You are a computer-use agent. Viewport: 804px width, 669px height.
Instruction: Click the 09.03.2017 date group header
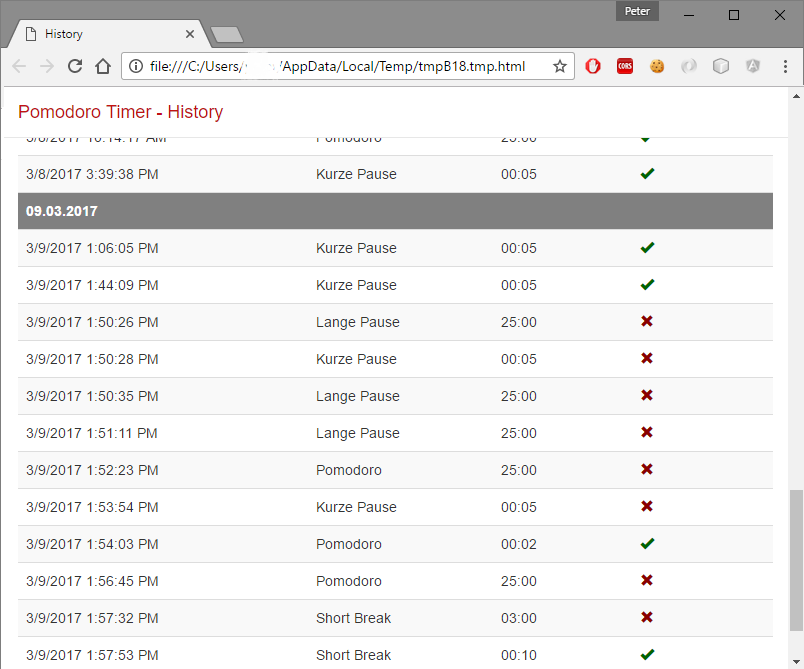pyautogui.click(x=395, y=211)
